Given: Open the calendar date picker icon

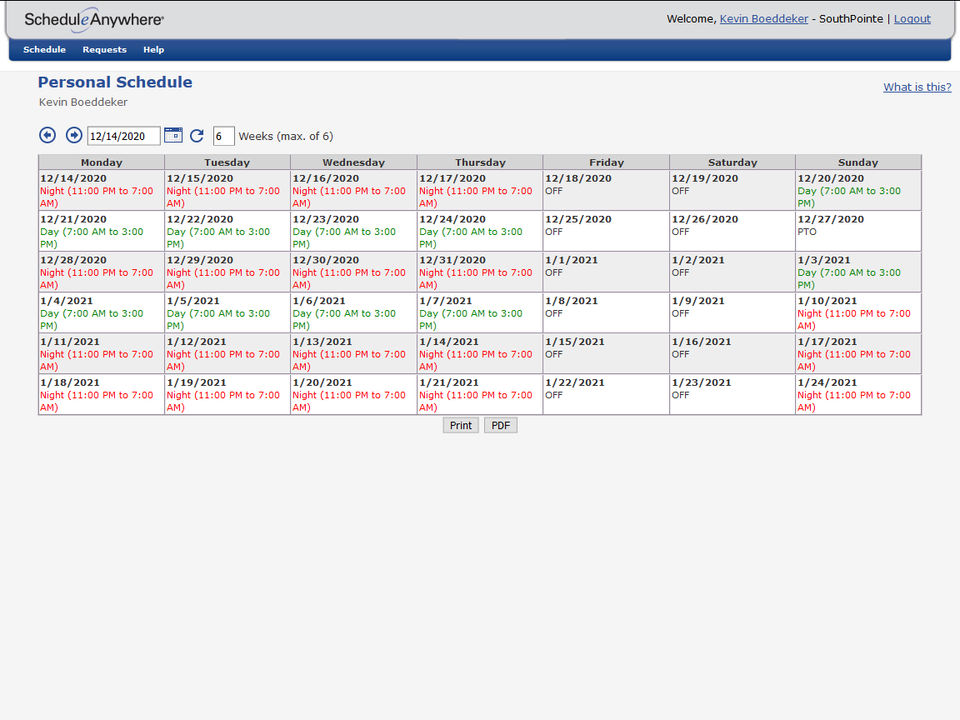Looking at the screenshot, I should click(173, 135).
